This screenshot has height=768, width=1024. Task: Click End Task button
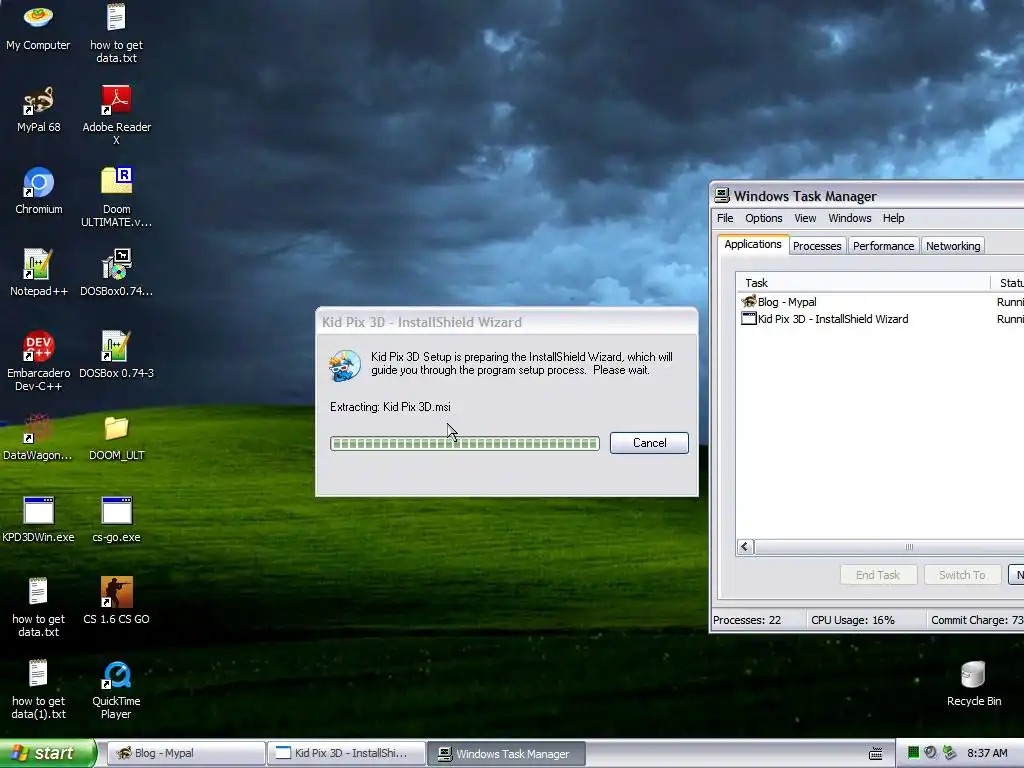pos(878,575)
